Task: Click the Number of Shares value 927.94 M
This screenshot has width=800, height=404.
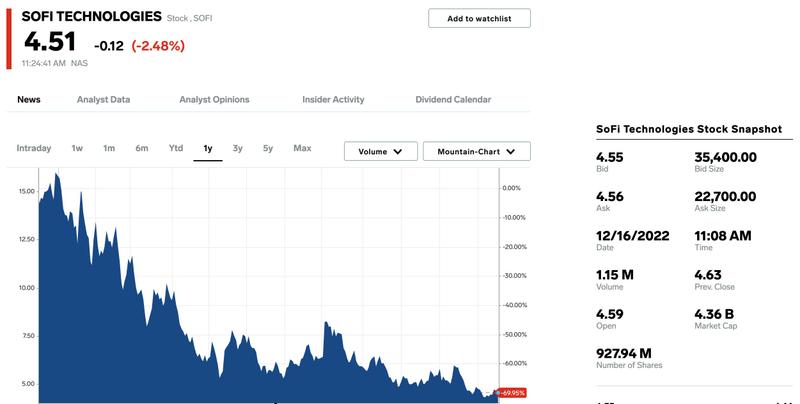Action: point(624,353)
